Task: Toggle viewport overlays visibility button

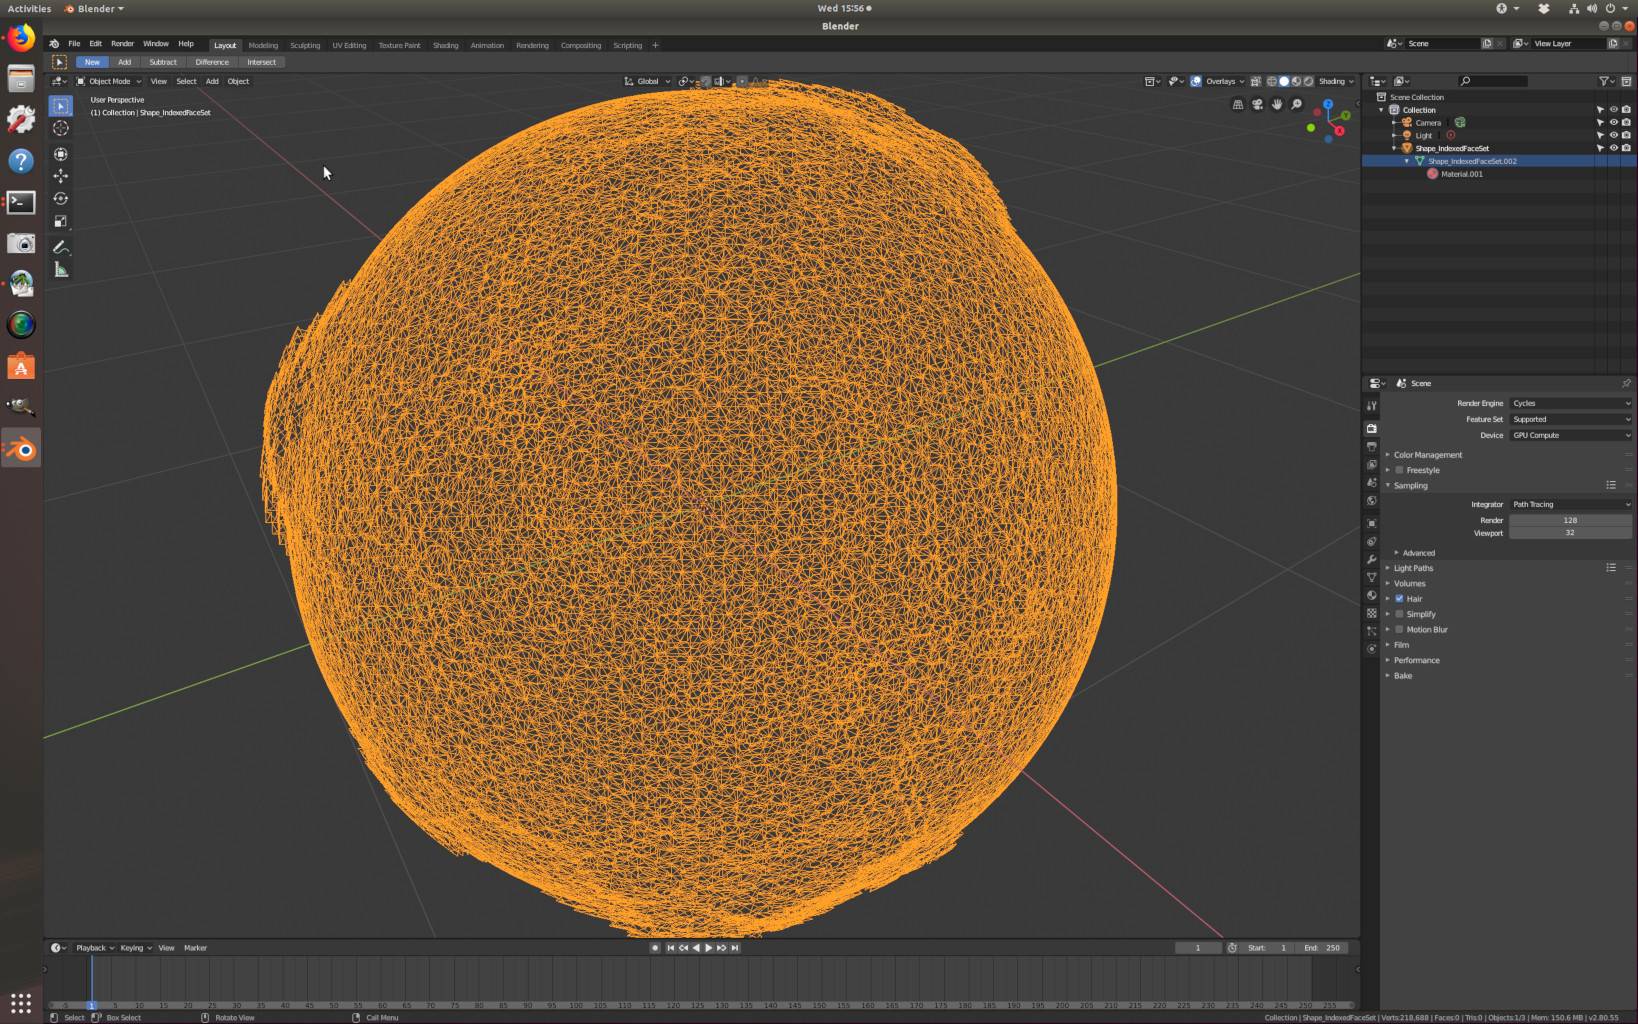Action: (1196, 81)
